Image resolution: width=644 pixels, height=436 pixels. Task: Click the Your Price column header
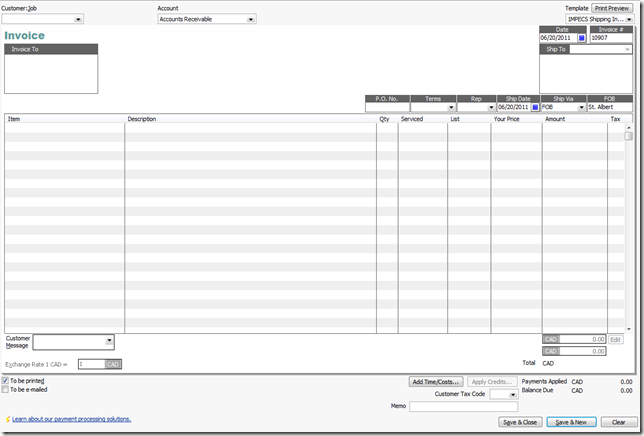pyautogui.click(x=516, y=119)
